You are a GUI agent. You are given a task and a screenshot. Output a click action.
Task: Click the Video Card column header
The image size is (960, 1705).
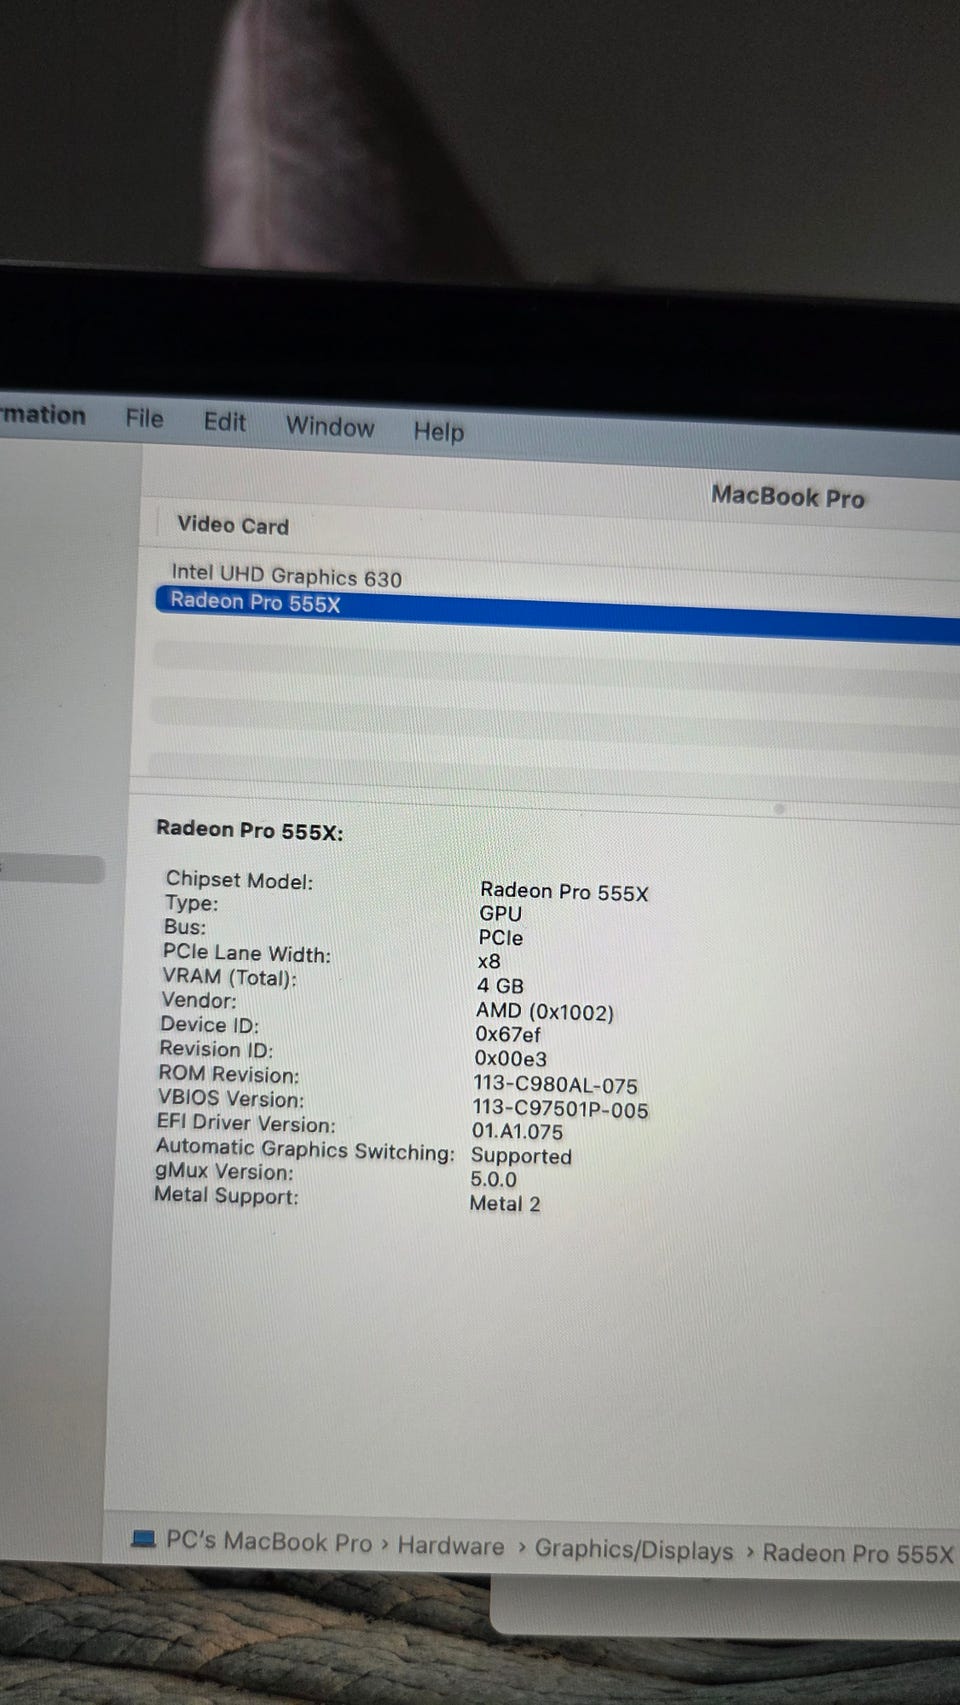[233, 525]
